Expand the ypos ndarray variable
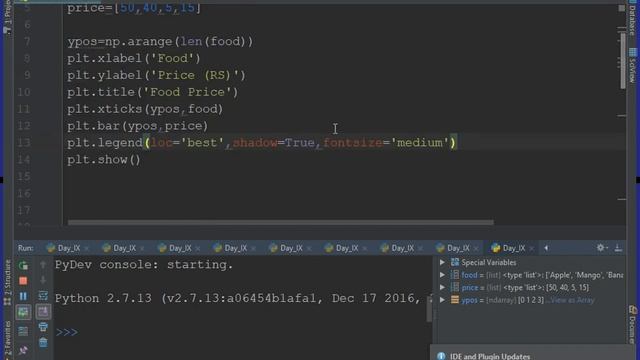Screen dimensions: 640x360 (x=442, y=300)
